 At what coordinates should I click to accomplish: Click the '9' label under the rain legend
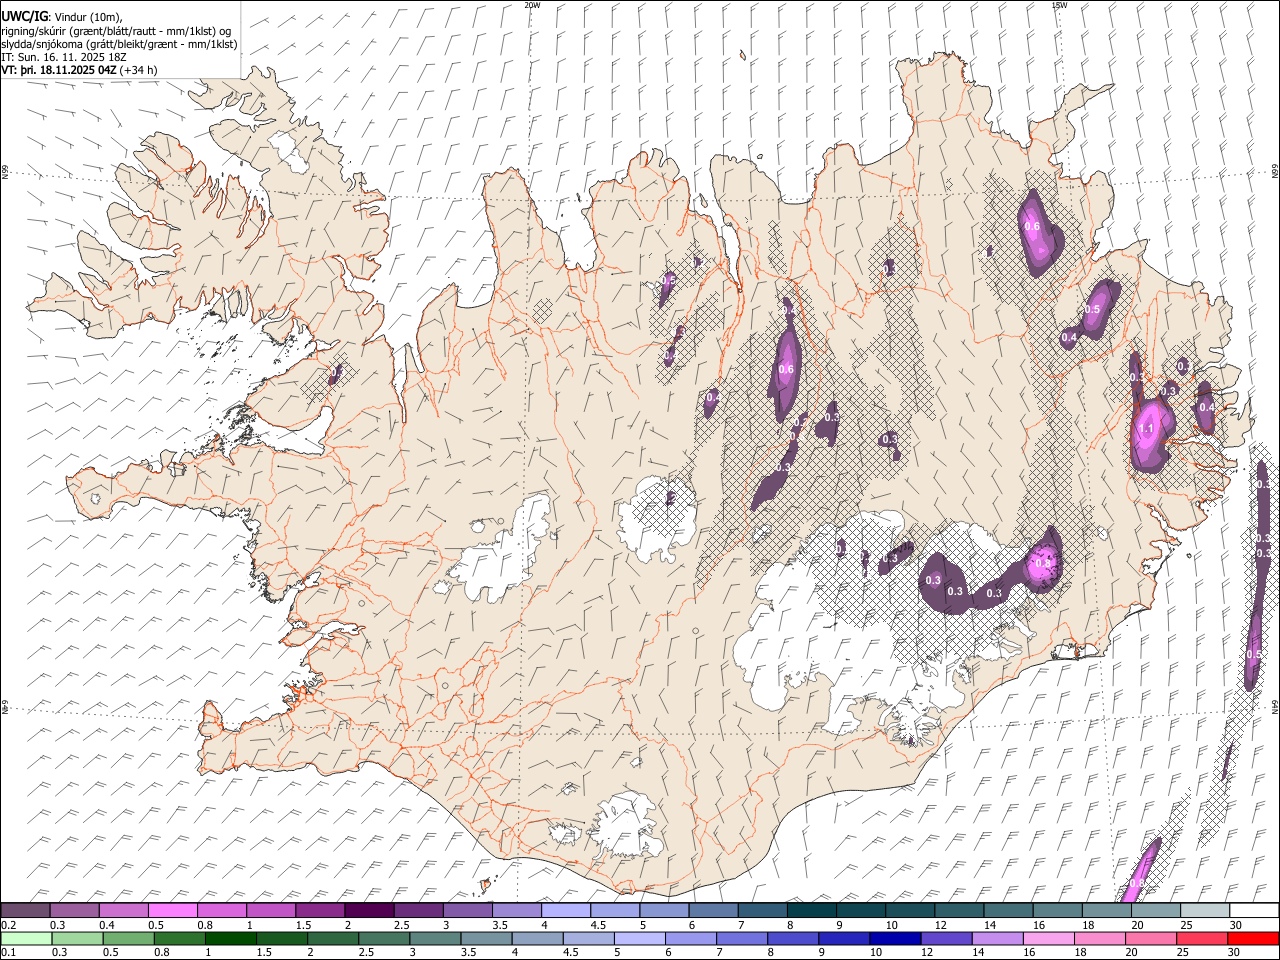(x=822, y=953)
